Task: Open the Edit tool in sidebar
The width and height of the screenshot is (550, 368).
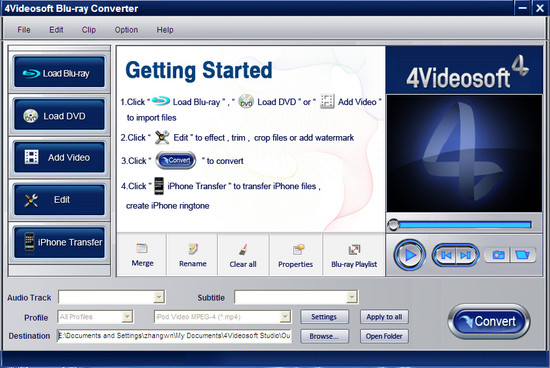Action: [59, 200]
